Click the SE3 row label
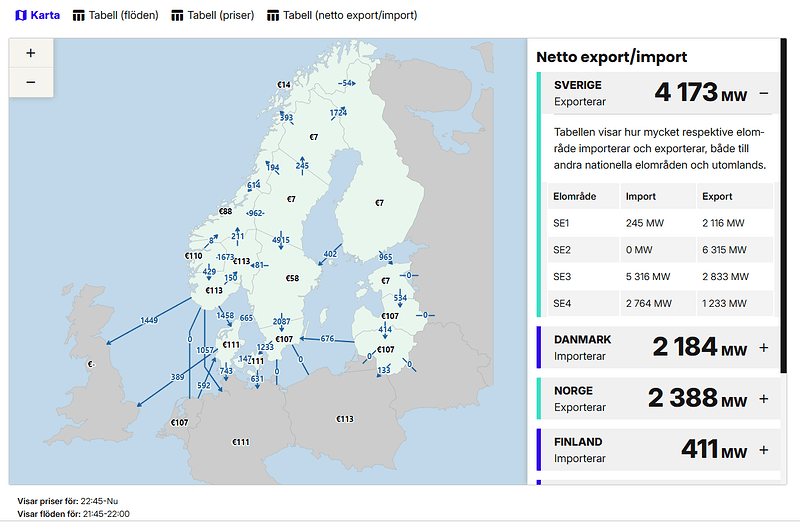The image size is (800, 522). pos(562,277)
